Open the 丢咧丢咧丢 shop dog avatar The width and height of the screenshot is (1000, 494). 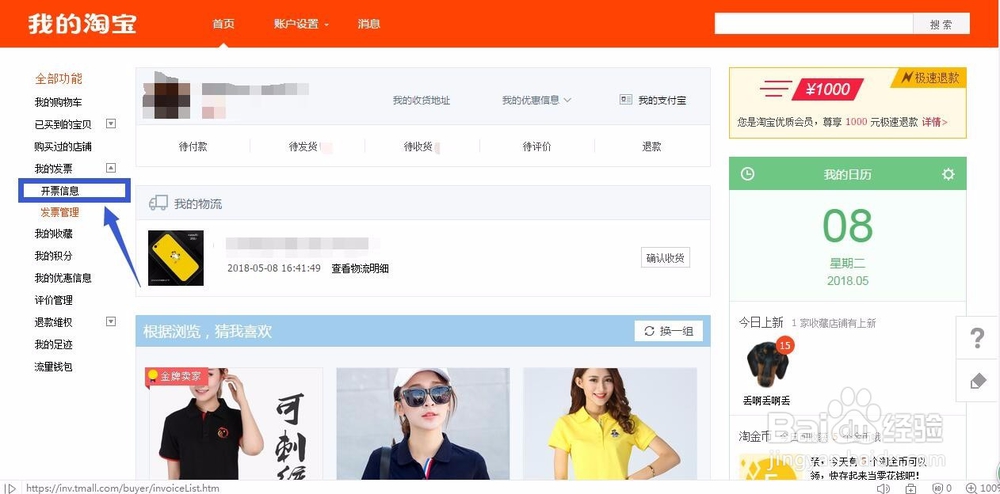click(767, 365)
